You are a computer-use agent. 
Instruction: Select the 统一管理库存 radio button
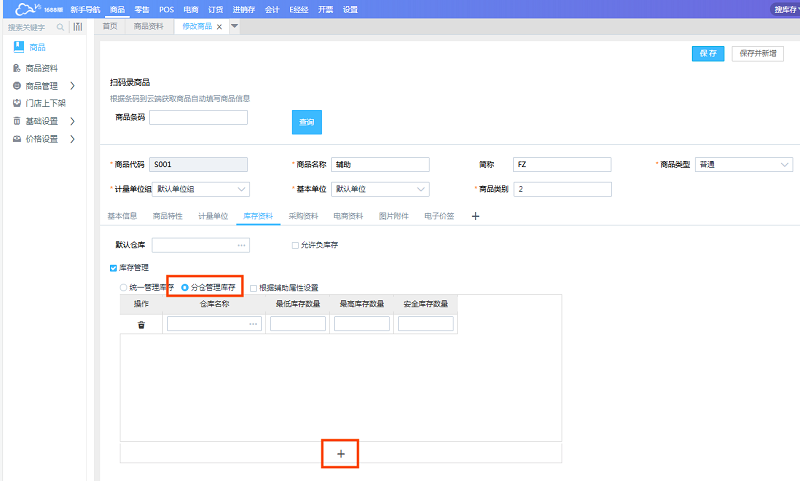click(x=124, y=288)
